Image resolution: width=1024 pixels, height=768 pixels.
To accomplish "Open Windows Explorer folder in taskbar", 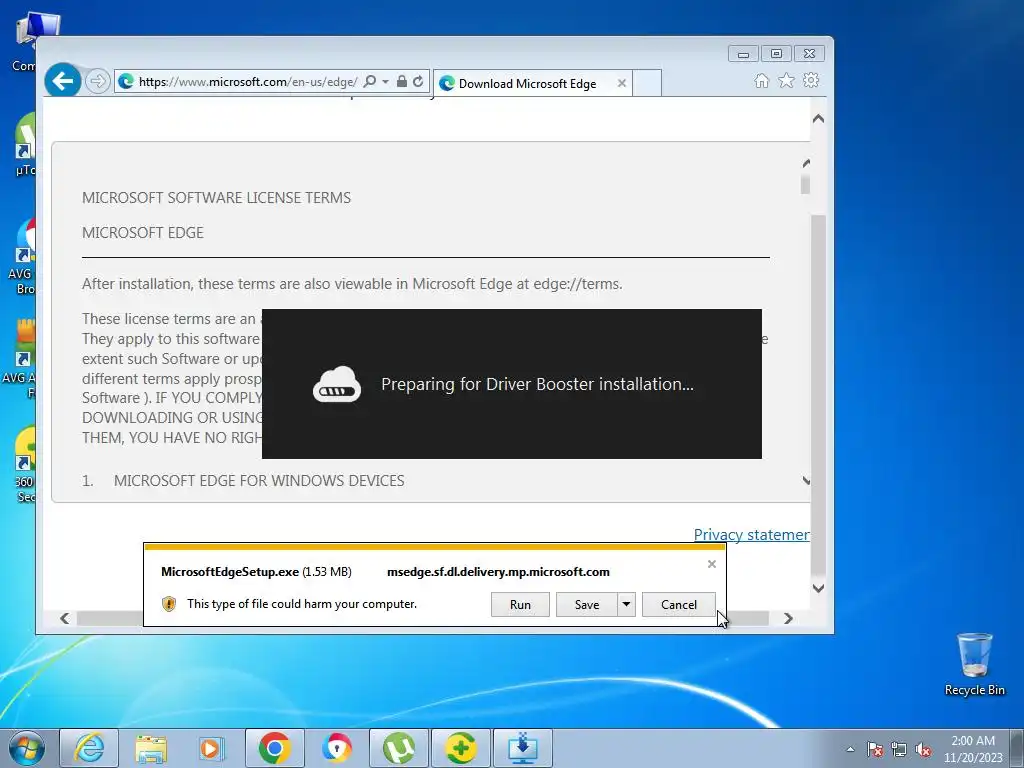I will tap(151, 748).
